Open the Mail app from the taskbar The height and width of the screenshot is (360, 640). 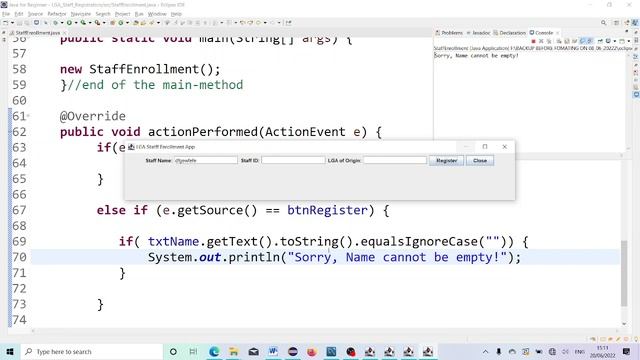click(253, 351)
